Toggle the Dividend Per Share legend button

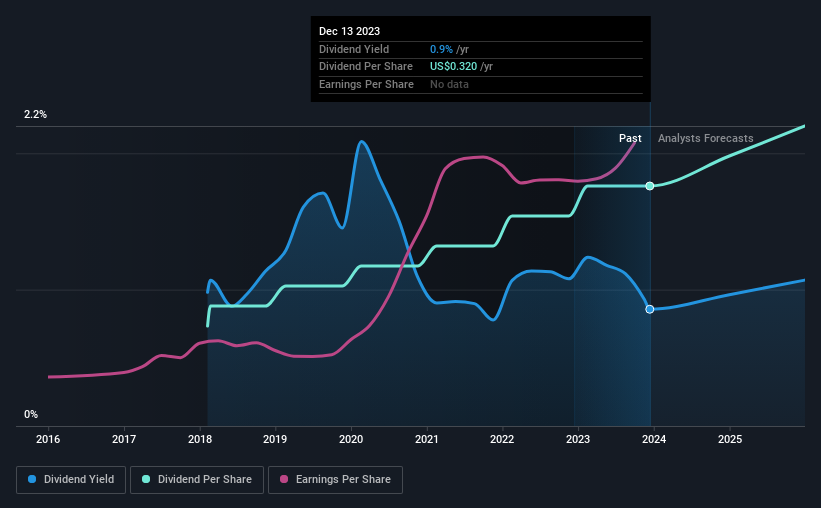click(x=197, y=479)
